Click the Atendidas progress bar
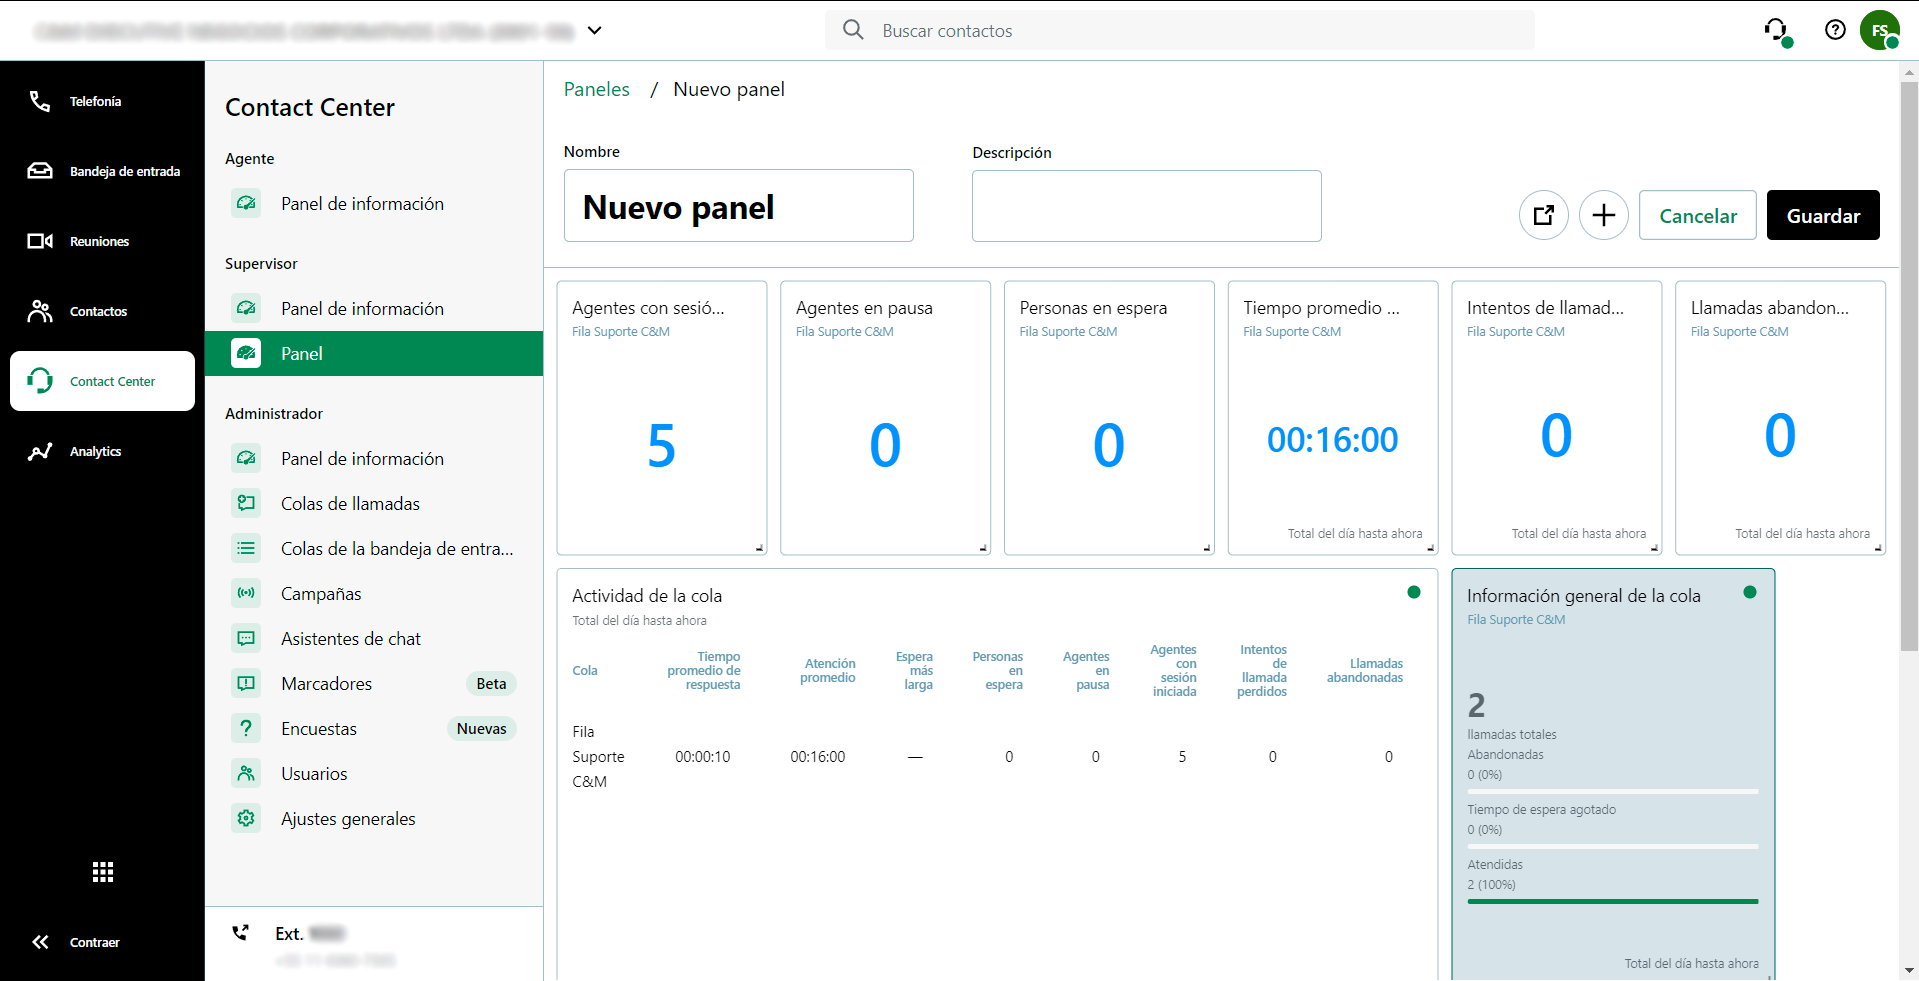1919x981 pixels. pyautogui.click(x=1611, y=901)
